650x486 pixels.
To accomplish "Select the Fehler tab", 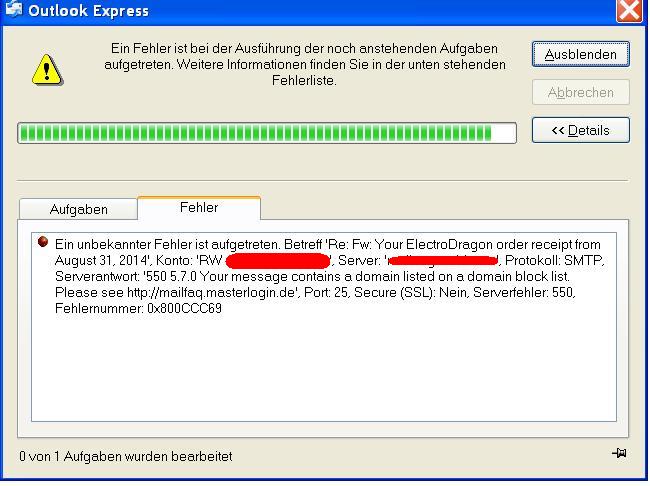I will coord(199,207).
